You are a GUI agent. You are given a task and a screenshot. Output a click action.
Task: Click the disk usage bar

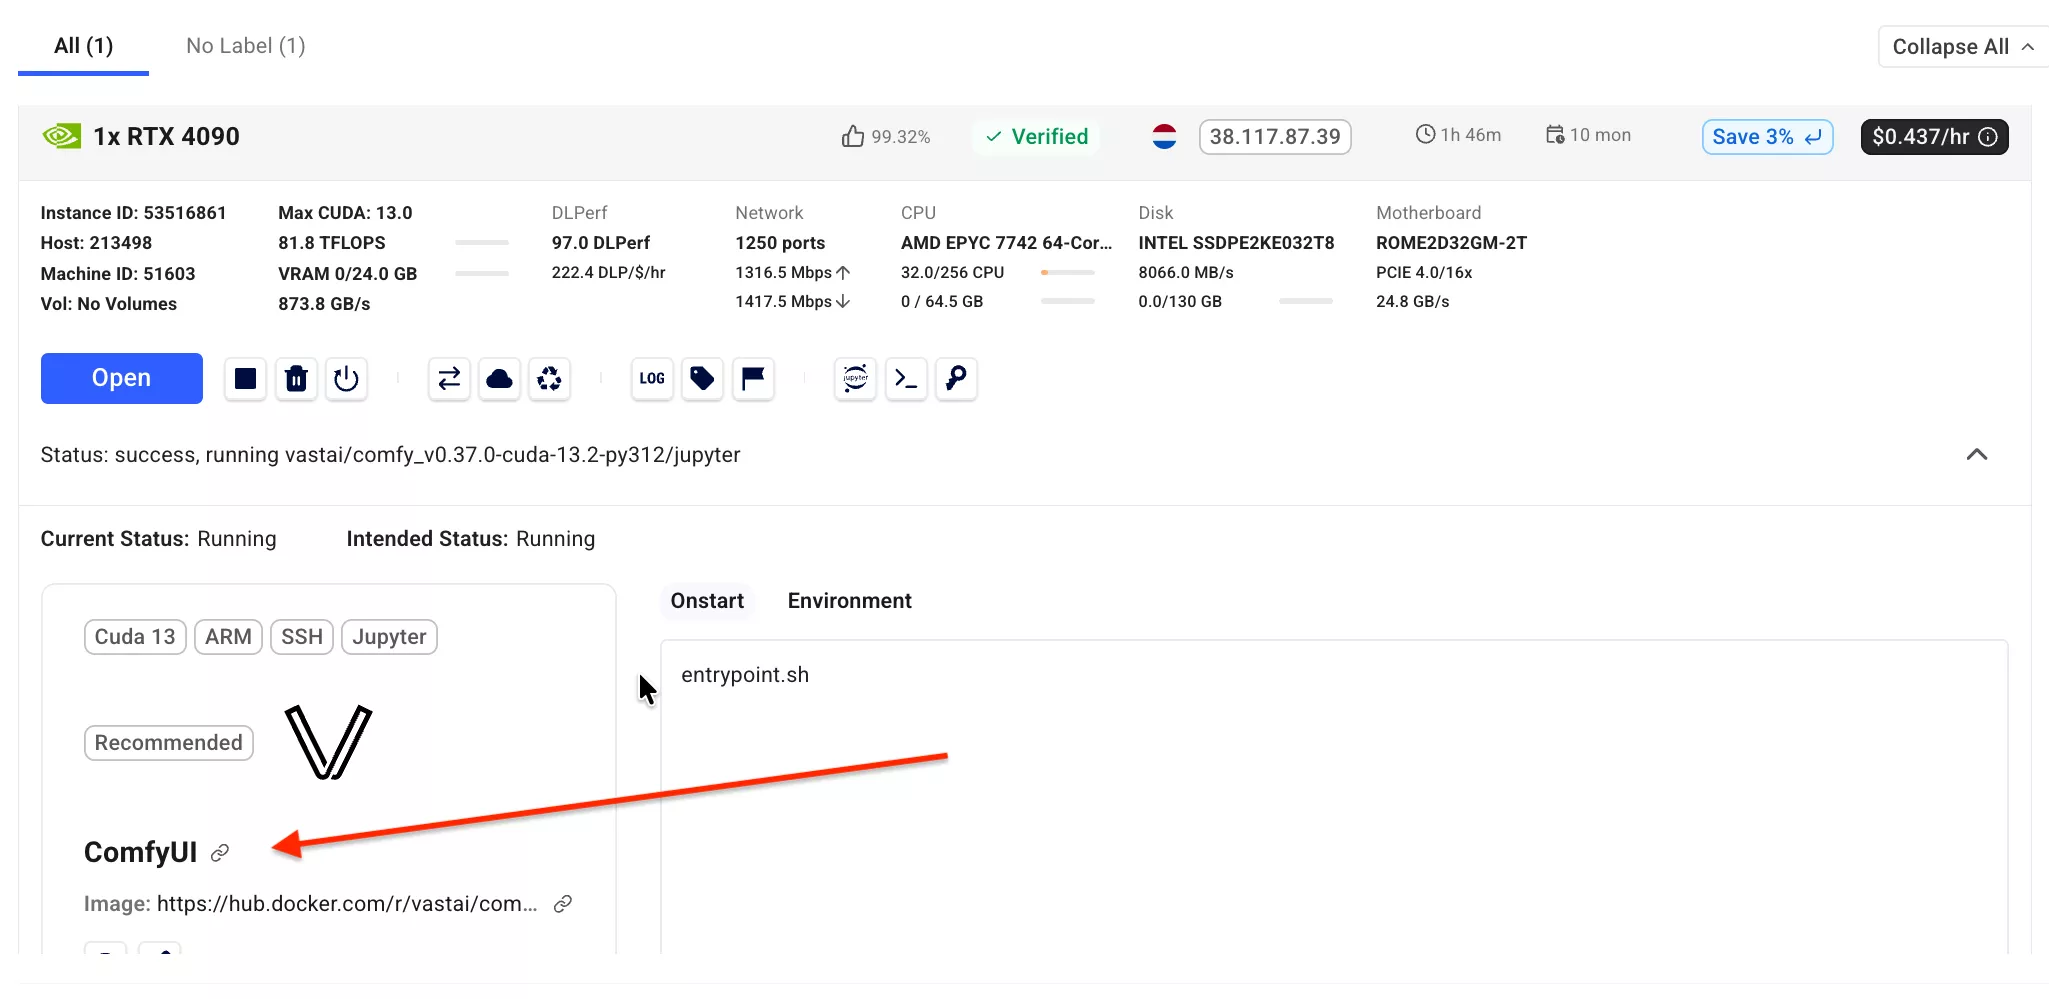point(1306,301)
